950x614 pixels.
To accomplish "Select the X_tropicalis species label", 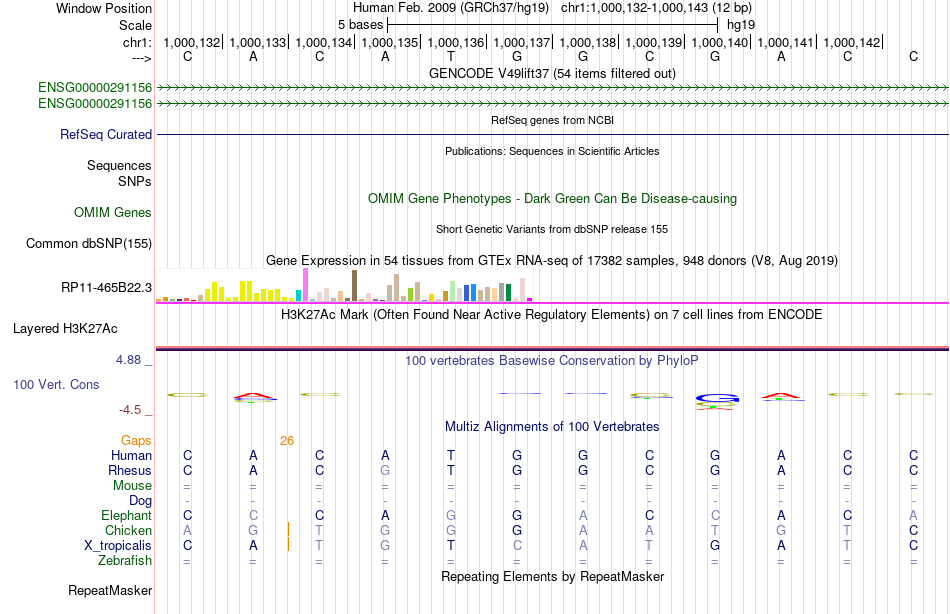I will (118, 546).
